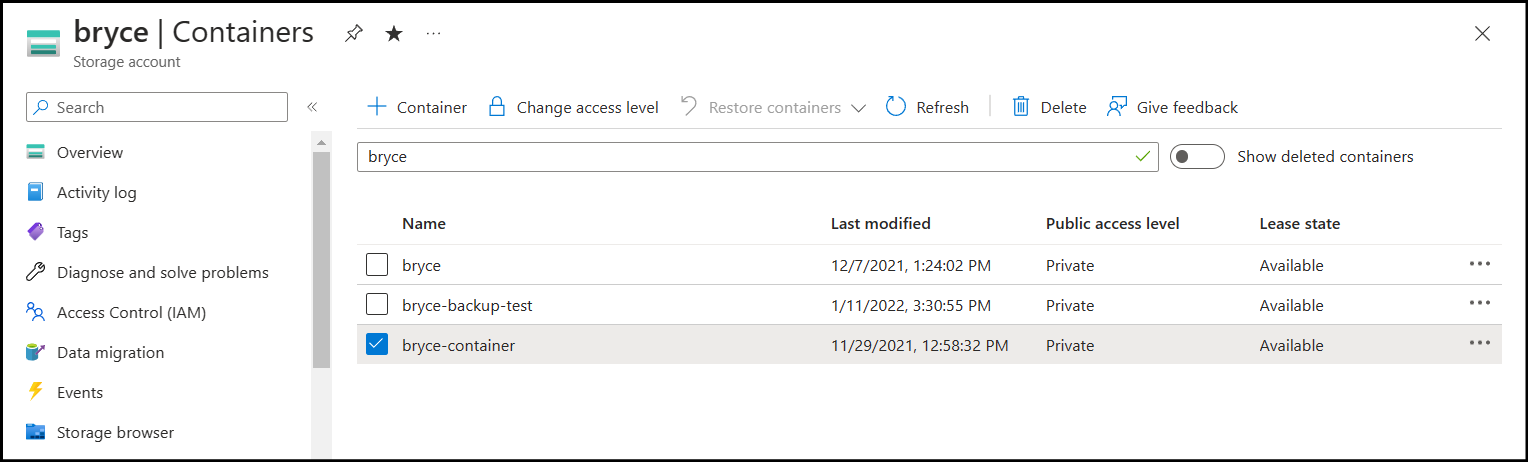
Task: Refresh the containers list
Action: pyautogui.click(x=927, y=107)
